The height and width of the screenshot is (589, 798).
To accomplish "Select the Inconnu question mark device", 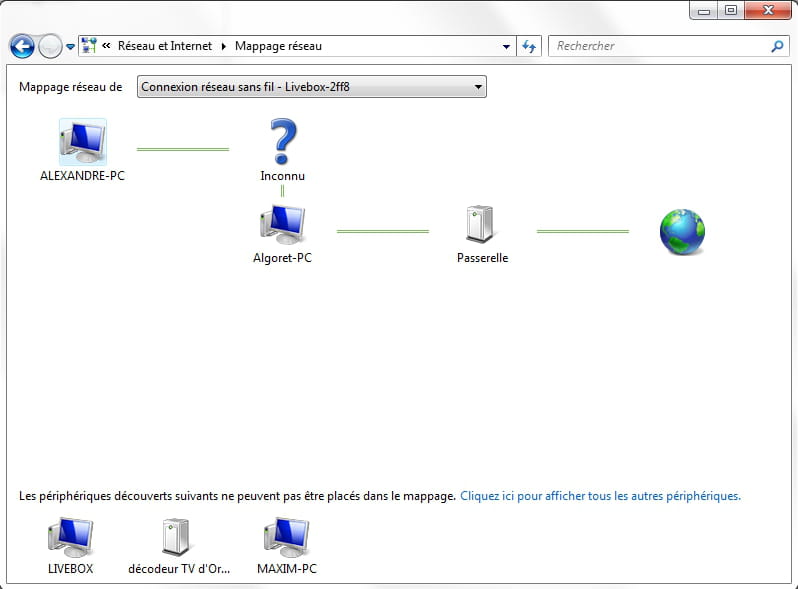I will (x=283, y=142).
